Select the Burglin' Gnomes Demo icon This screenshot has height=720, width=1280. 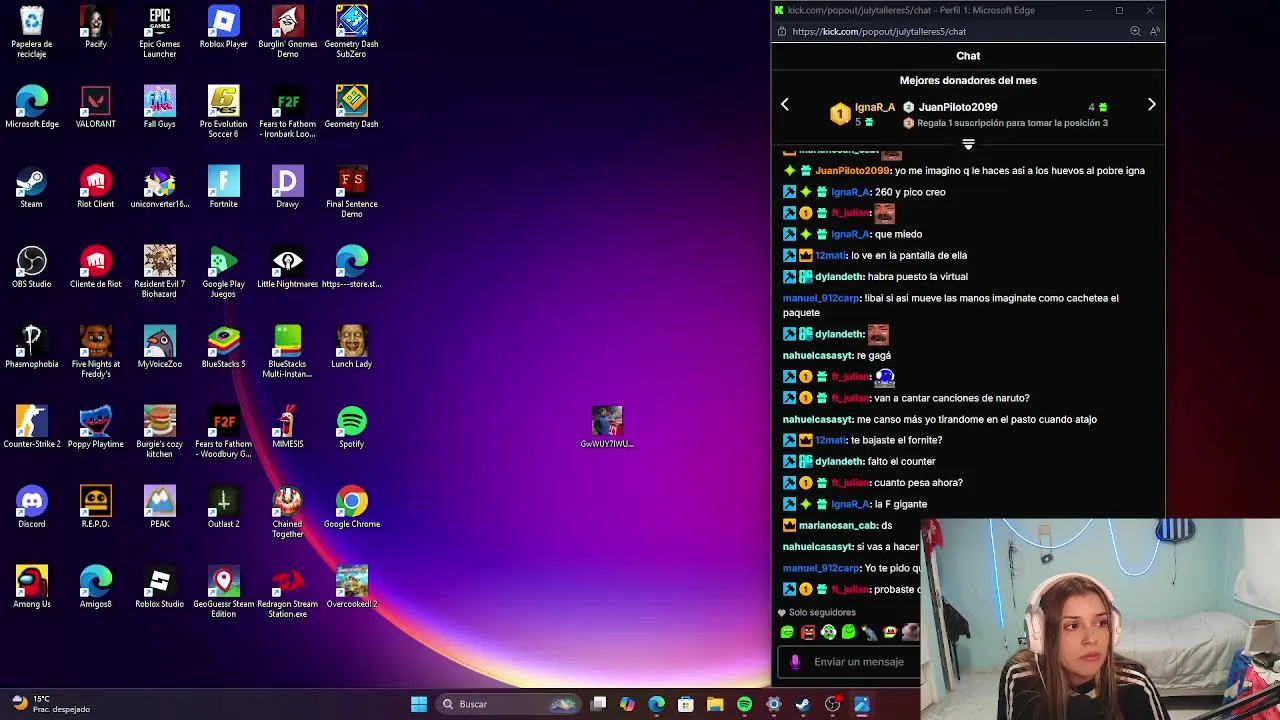click(288, 31)
